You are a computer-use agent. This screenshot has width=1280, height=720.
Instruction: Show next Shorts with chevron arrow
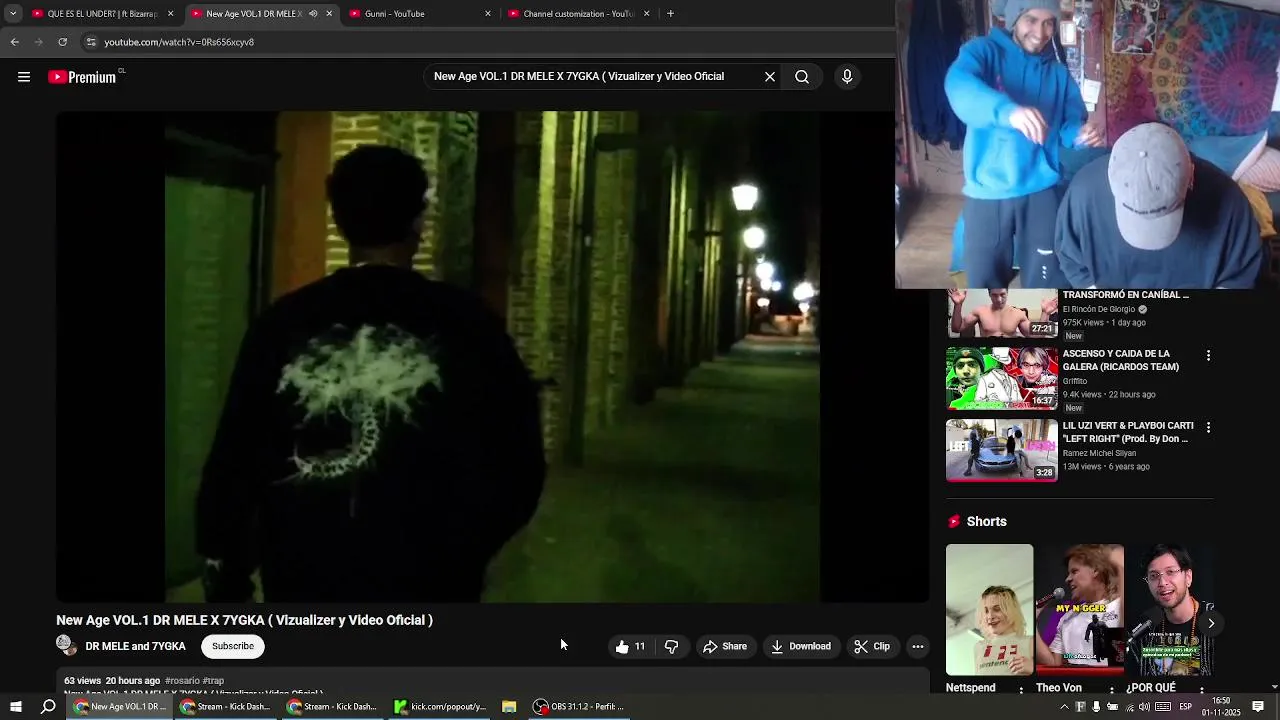(x=1211, y=623)
